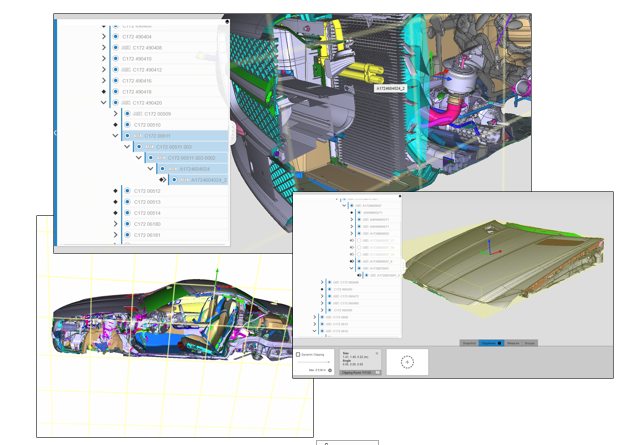Viewport: 625px width, 445px height.
Task: Close the Clipping Room size card
Action: coord(378,353)
